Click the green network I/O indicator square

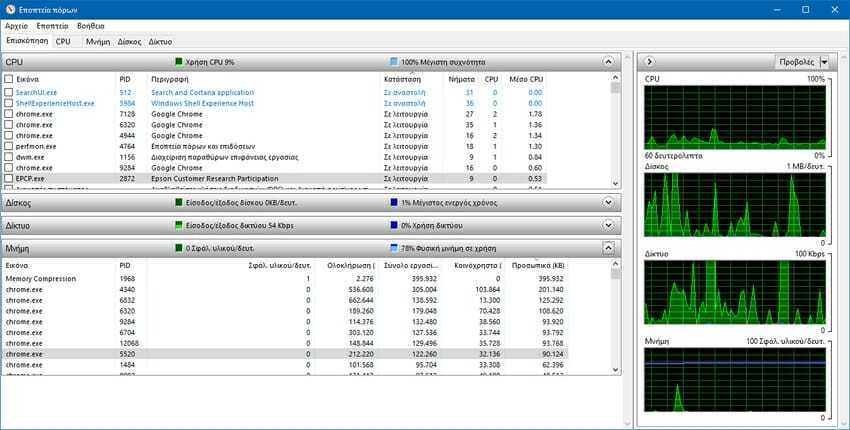[179, 225]
